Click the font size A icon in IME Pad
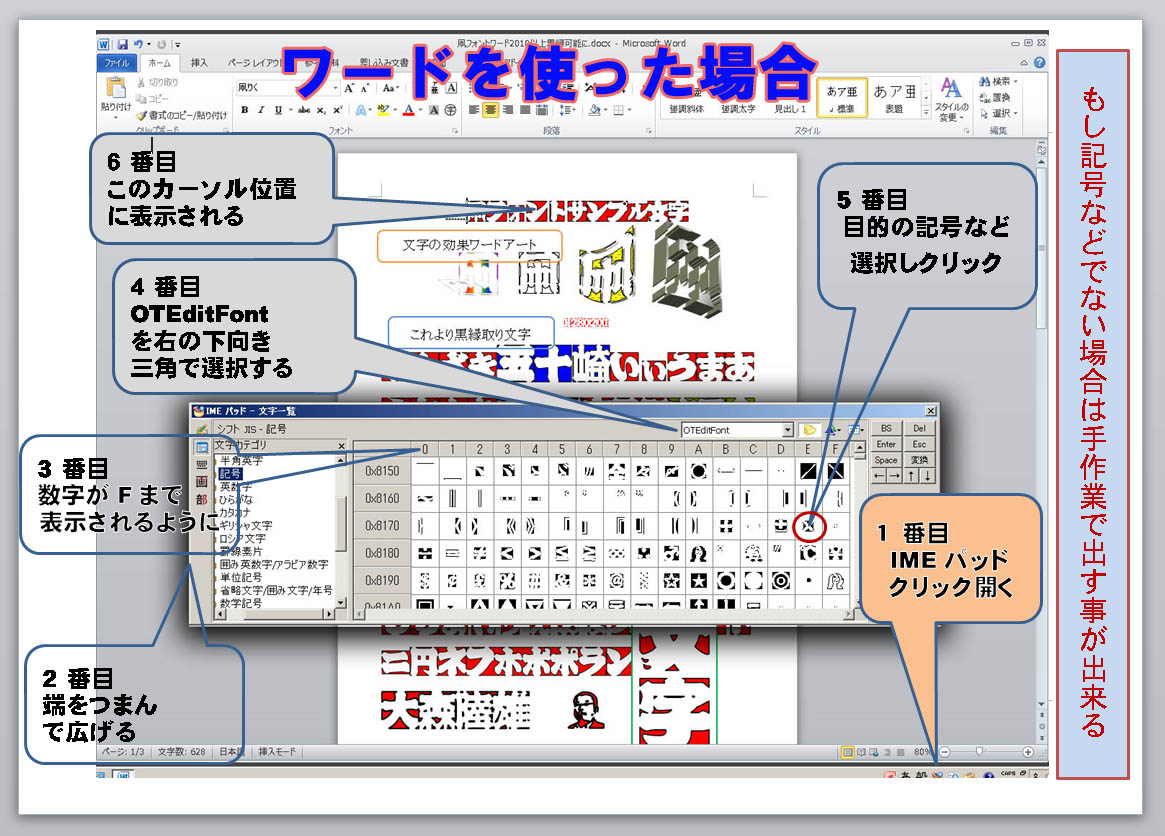This screenshot has width=1165, height=836. [x=831, y=430]
